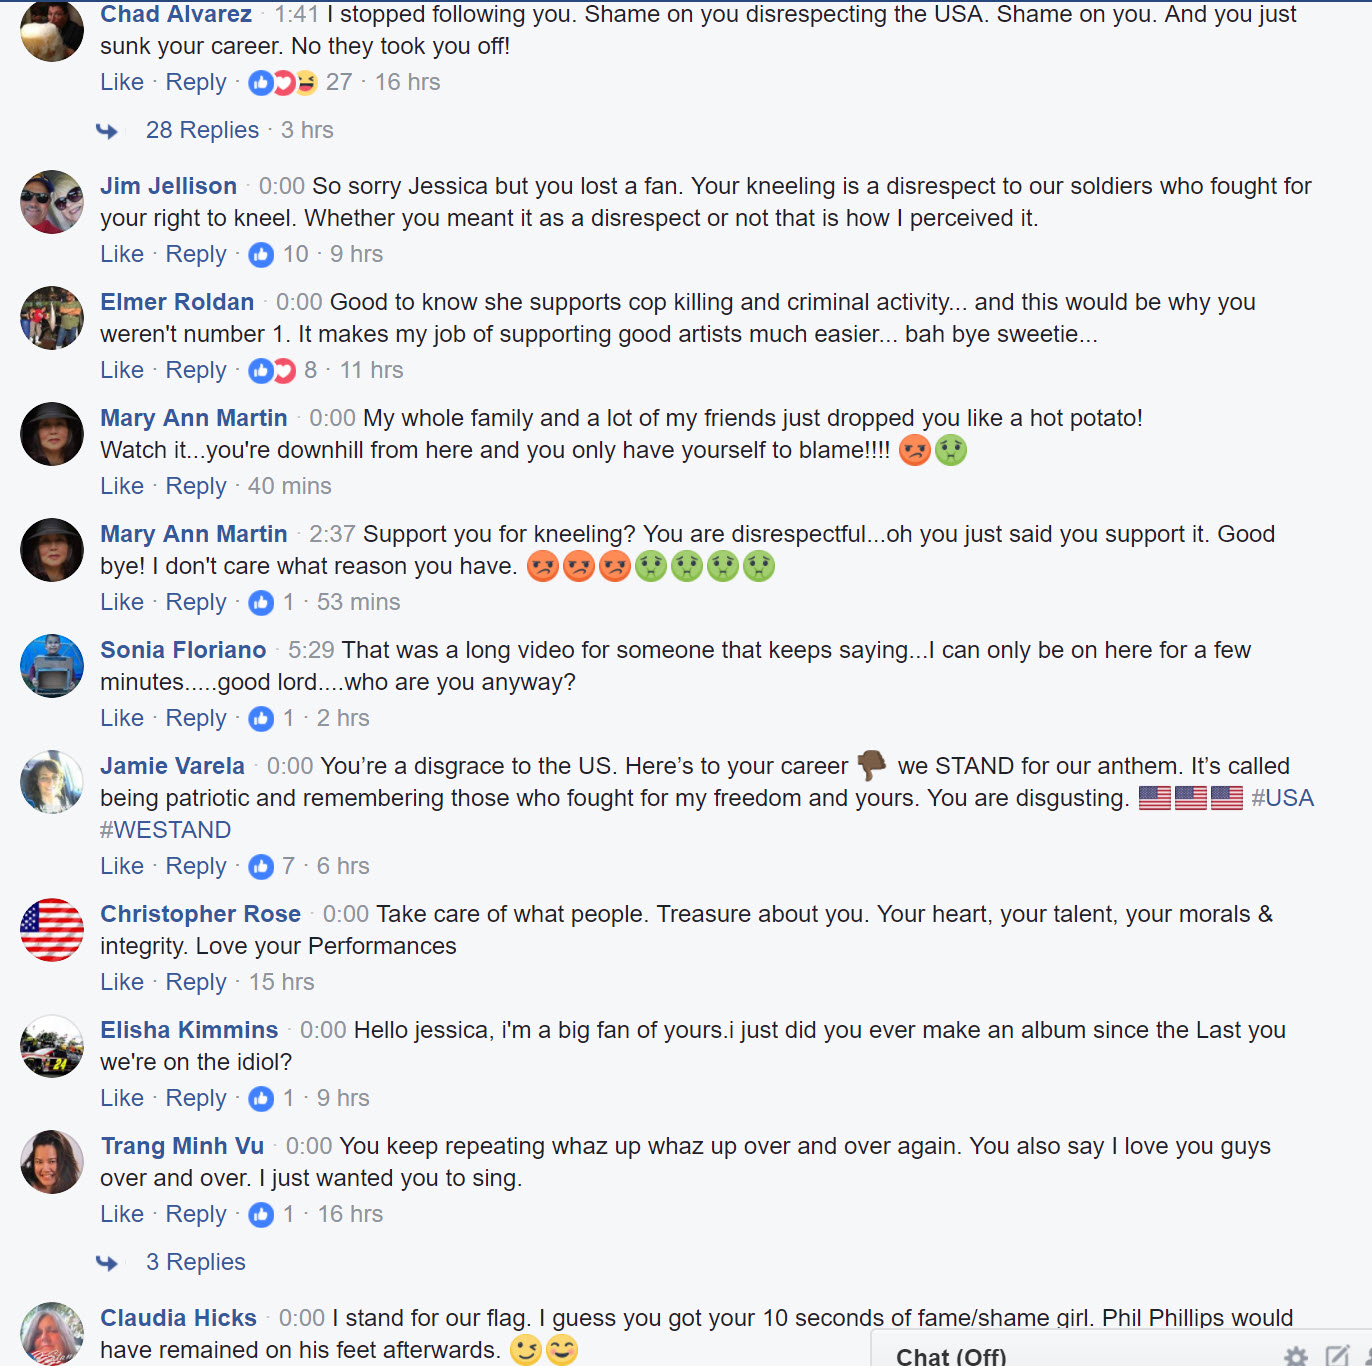The image size is (1372, 1366).
Task: Click reaction icons on Elmer Roldan's comment
Action: click(272, 371)
